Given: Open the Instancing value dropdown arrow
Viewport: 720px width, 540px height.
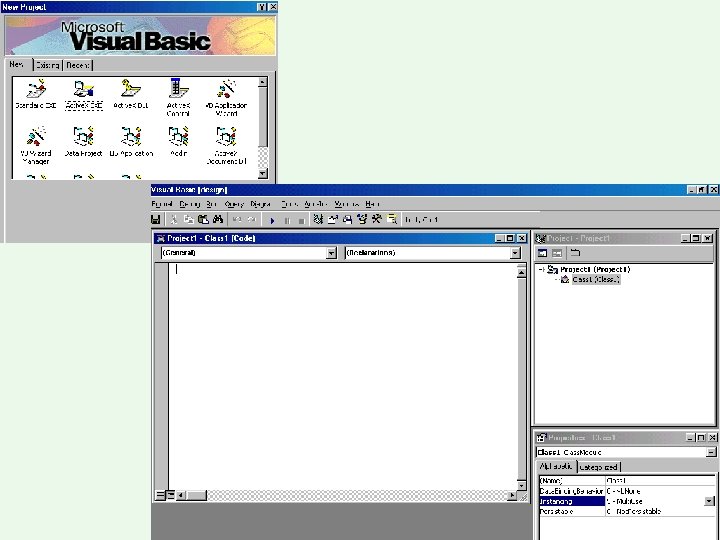Looking at the screenshot, I should (709, 501).
